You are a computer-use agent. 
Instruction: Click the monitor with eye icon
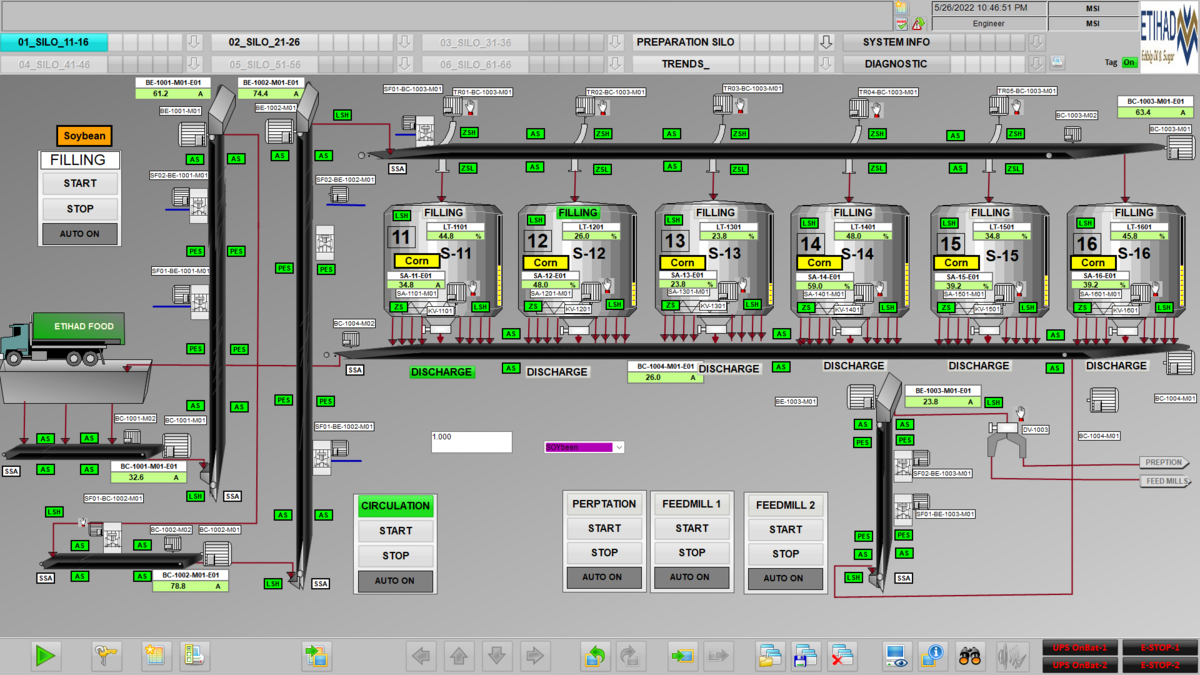(896, 656)
